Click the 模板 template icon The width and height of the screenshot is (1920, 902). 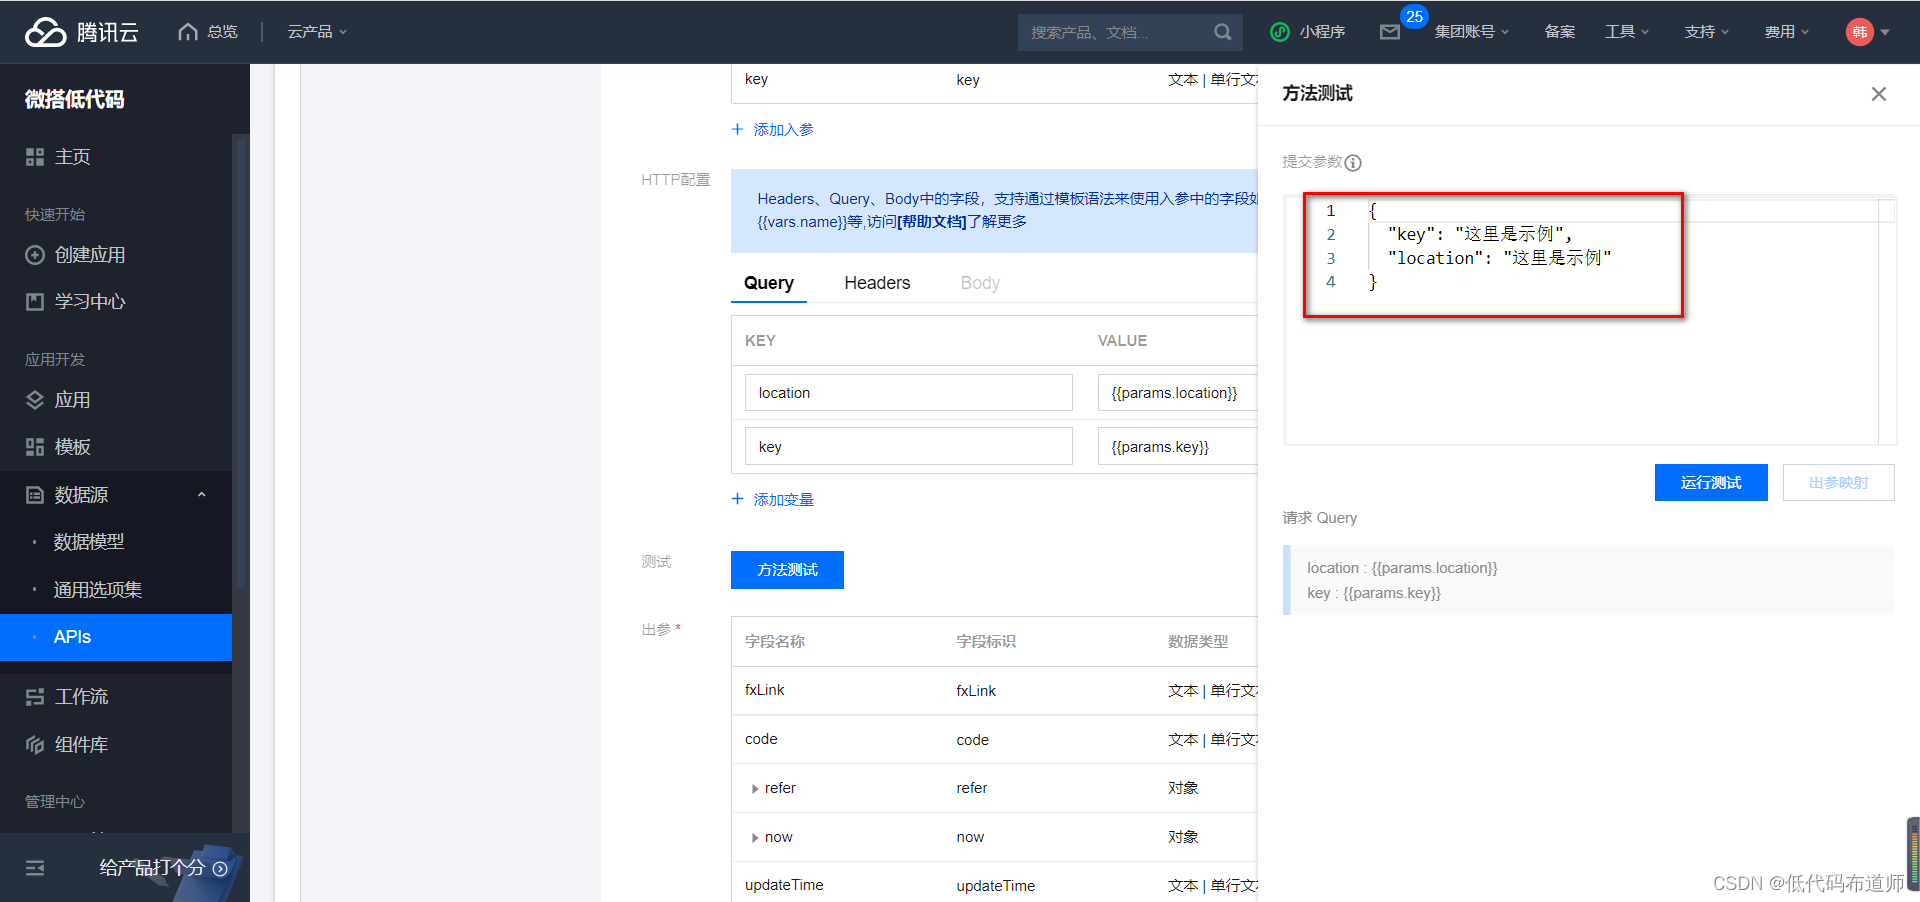tap(35, 447)
